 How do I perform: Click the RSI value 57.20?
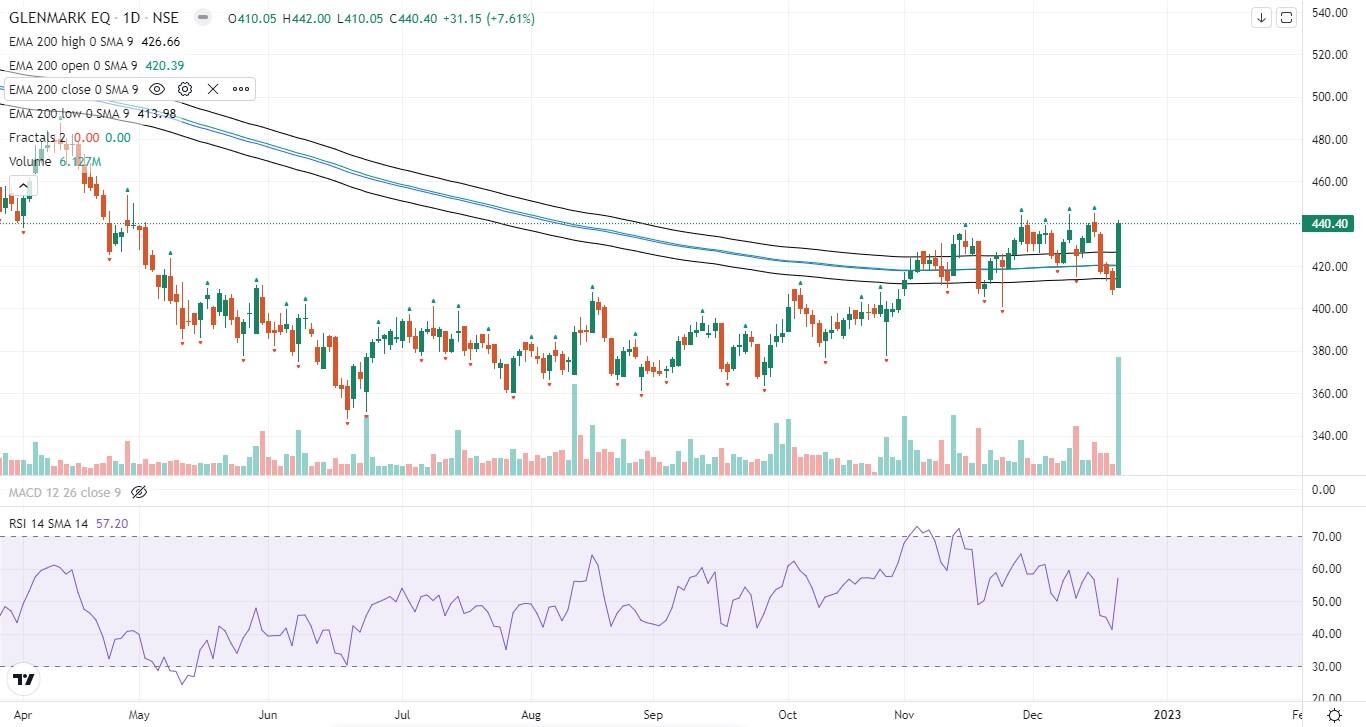pos(112,523)
